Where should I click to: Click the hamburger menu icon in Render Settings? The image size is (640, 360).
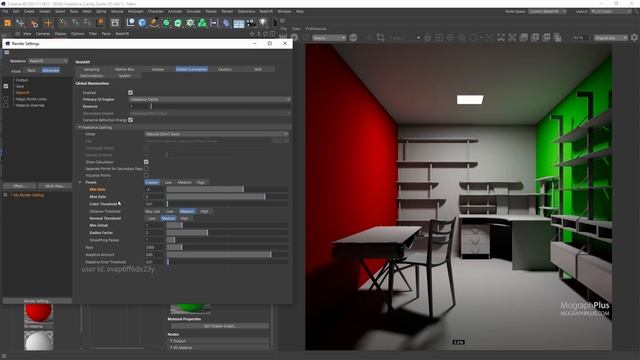click(7, 52)
